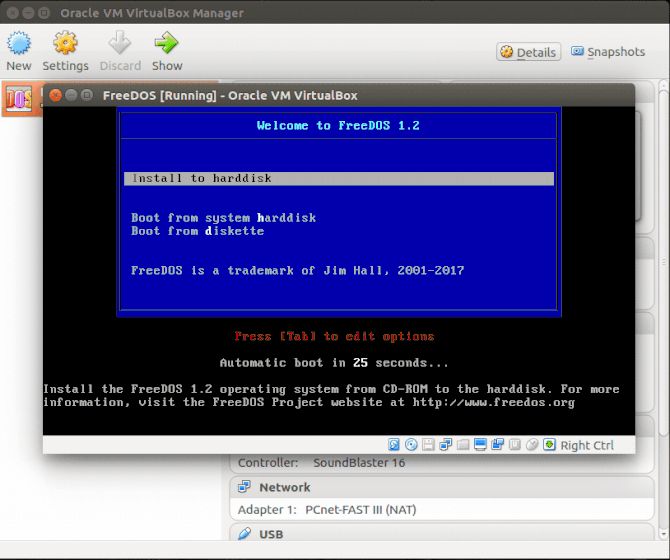
Task: Select Boot from system harddisk option
Action: 223,217
